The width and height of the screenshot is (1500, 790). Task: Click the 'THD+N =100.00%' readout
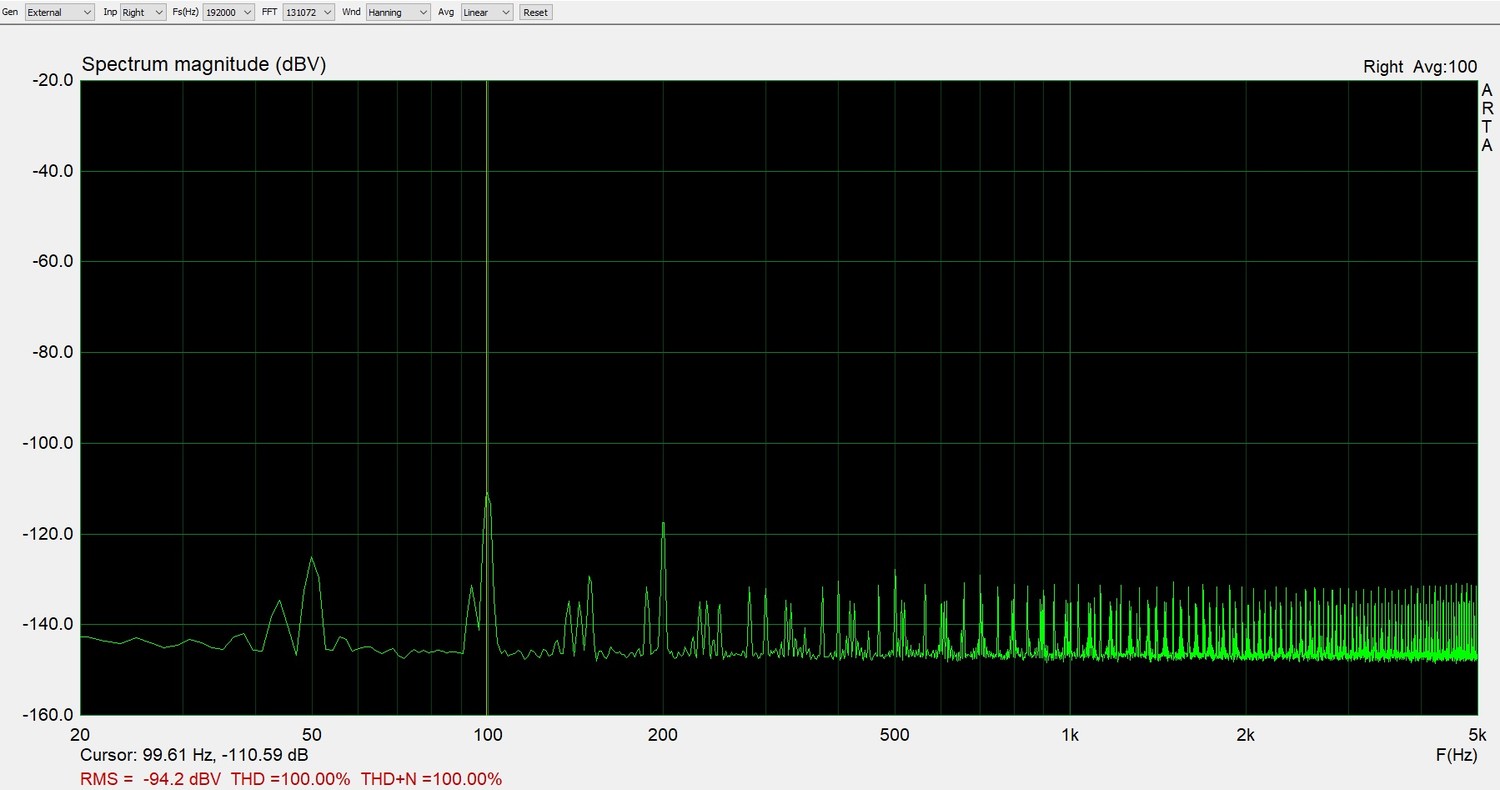tap(431, 778)
